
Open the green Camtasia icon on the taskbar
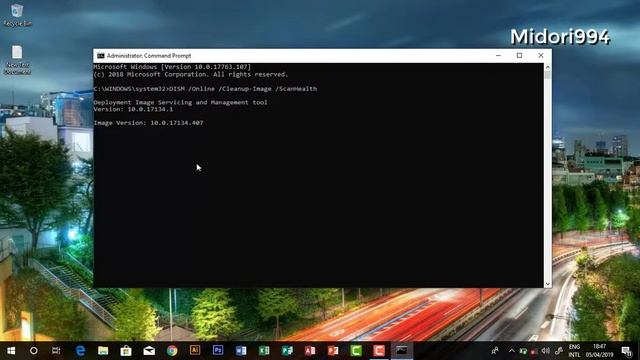(x=356, y=351)
